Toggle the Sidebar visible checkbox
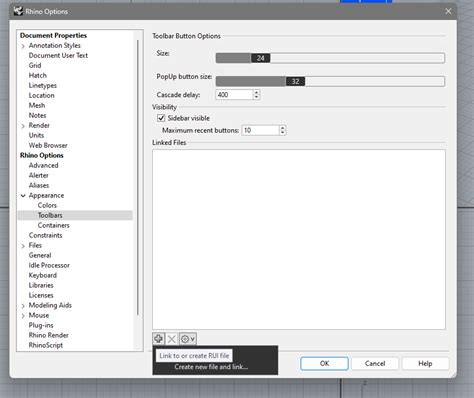 [x=161, y=118]
